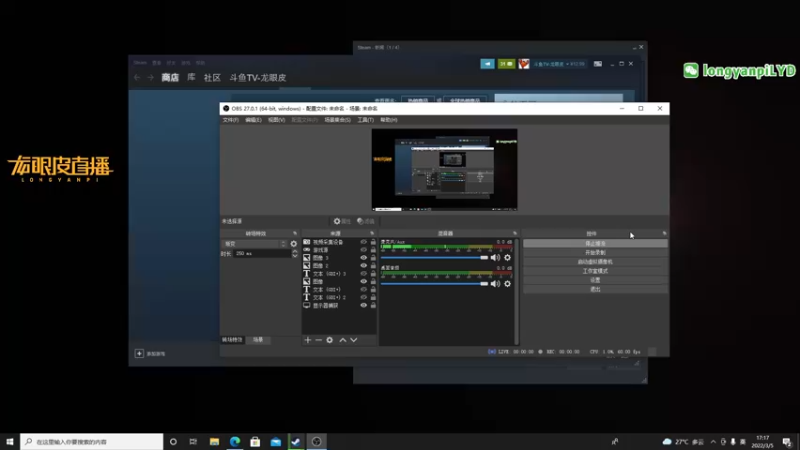Click the 属性 gear button above docks
The width and height of the screenshot is (800, 450).
pos(342,221)
